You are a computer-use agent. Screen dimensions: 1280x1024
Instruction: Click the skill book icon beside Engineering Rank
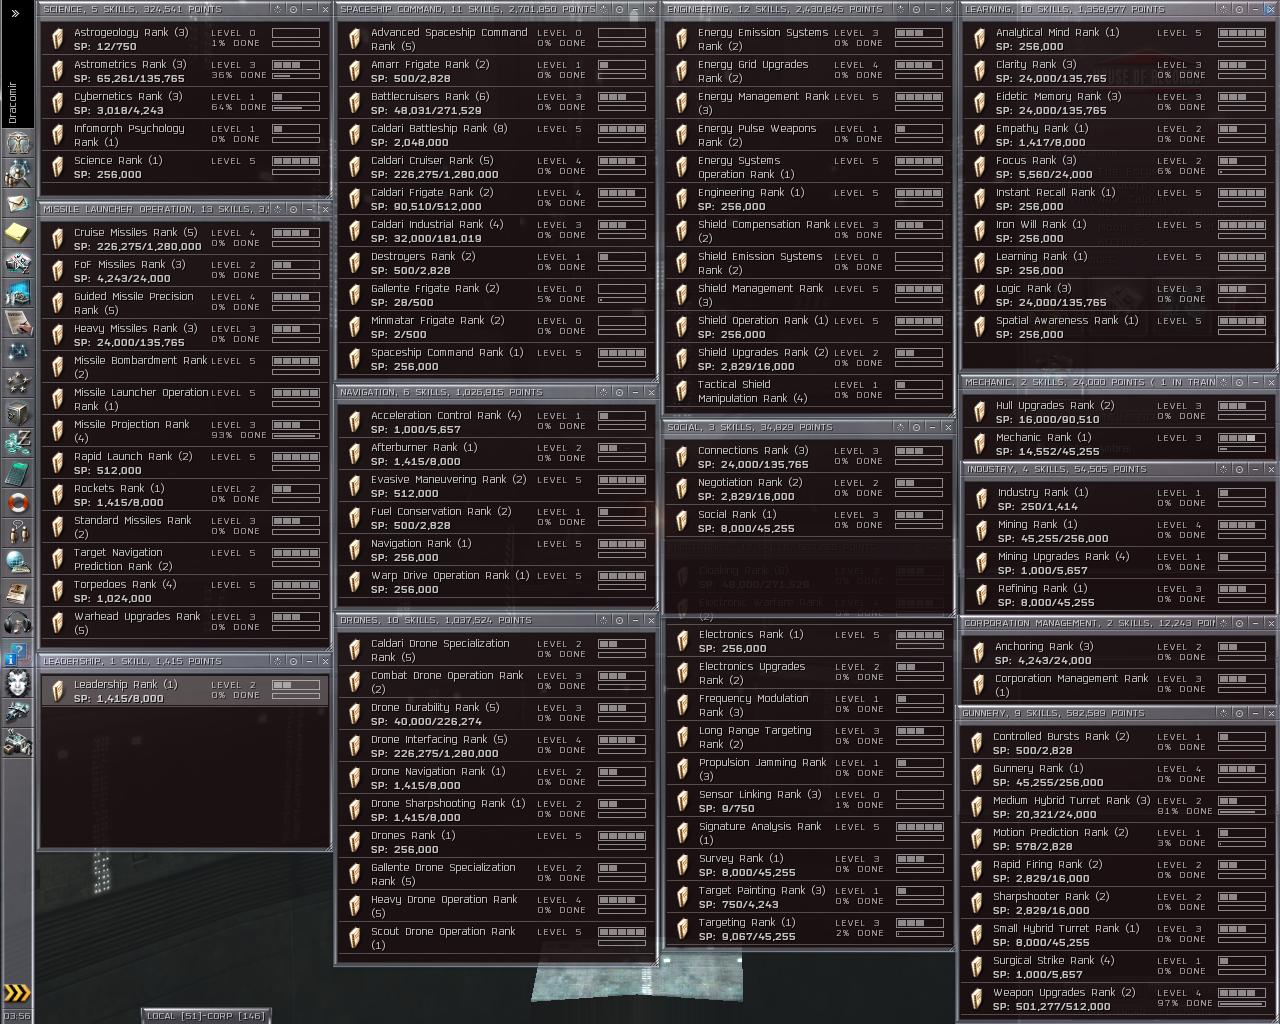[682, 199]
